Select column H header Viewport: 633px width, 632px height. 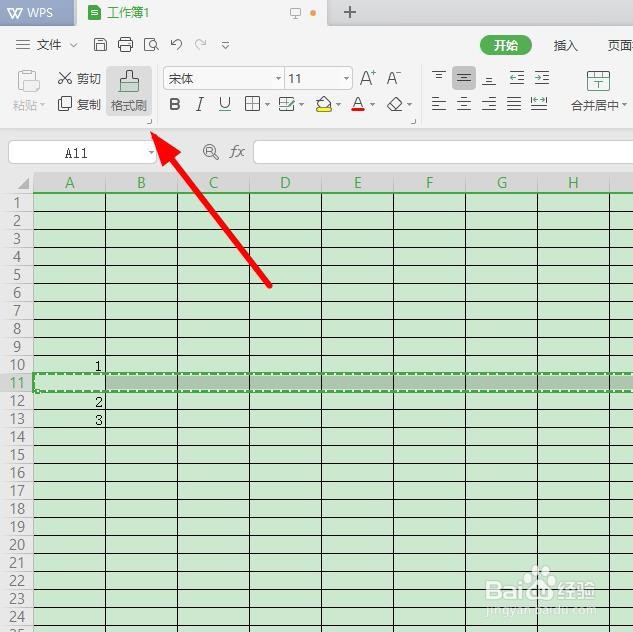[573, 183]
